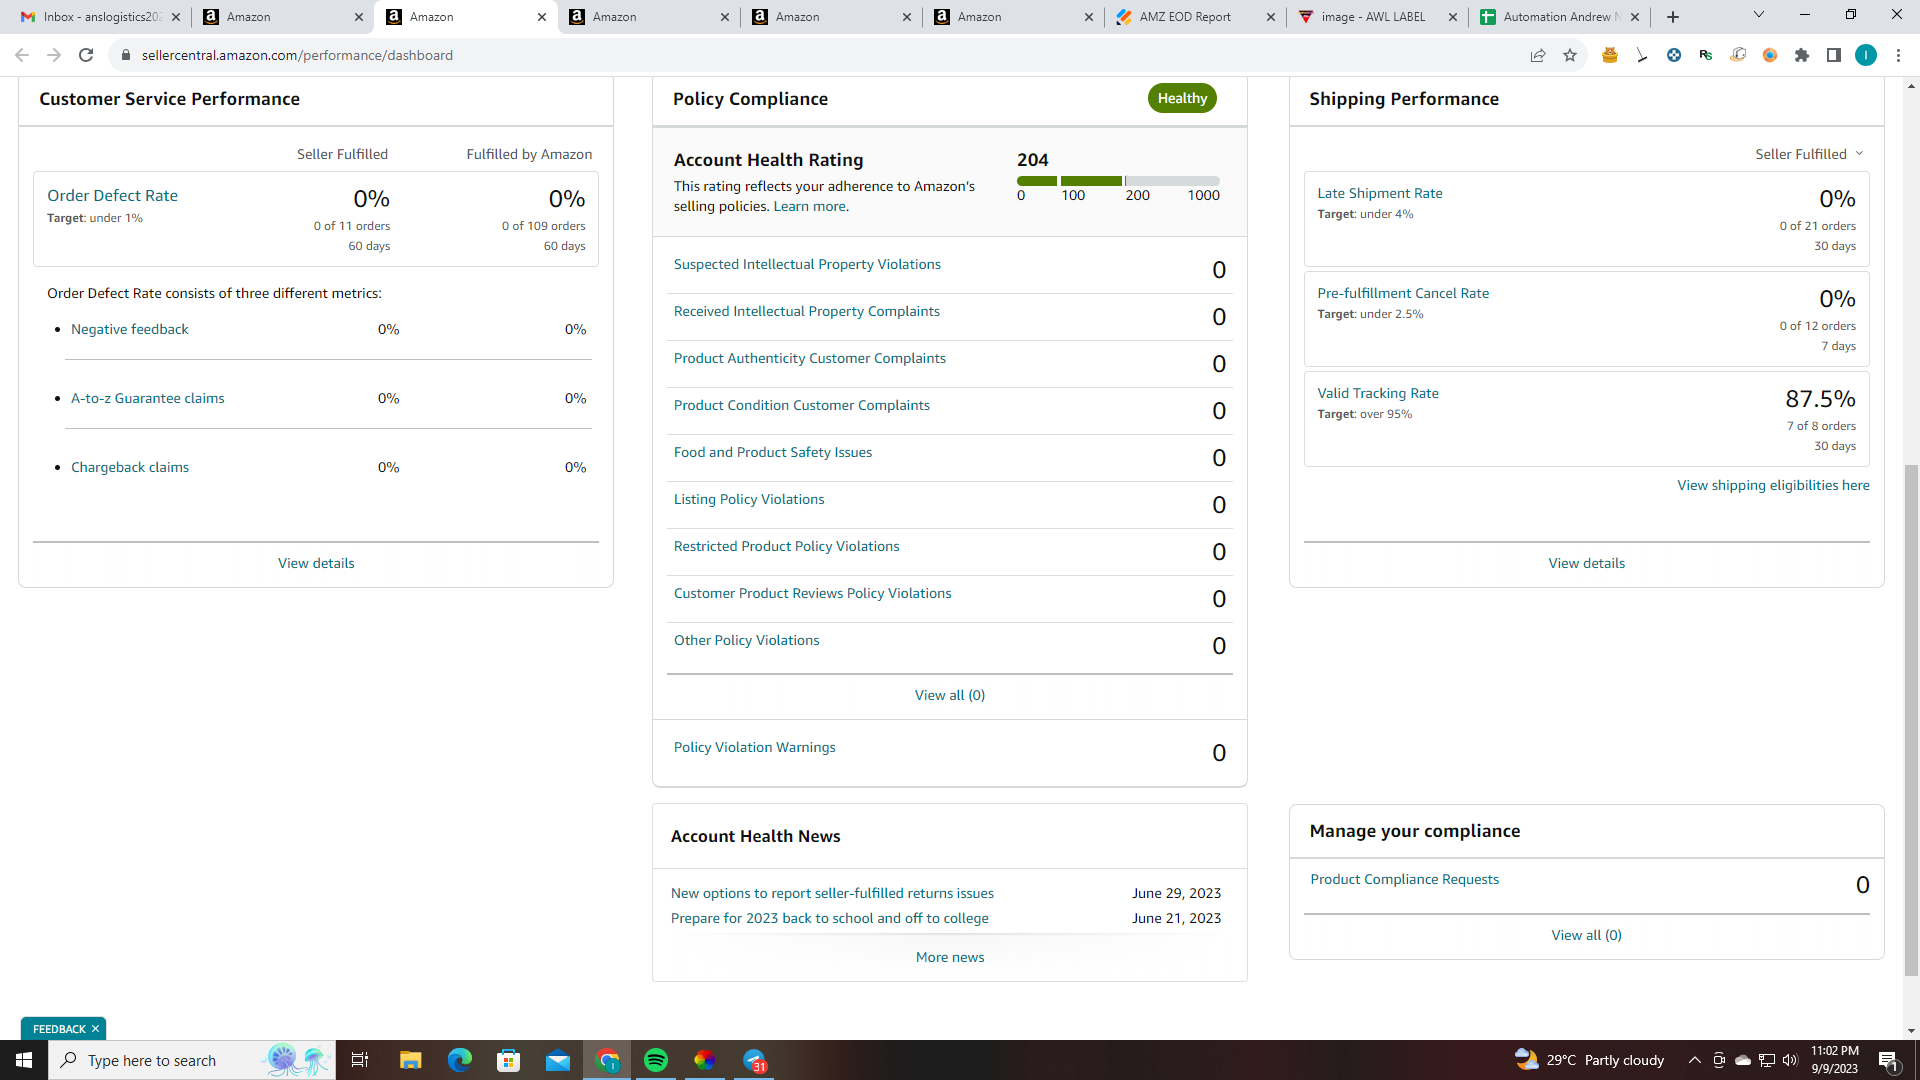Click the Account Health Rating progress bar
Image resolution: width=1920 pixels, height=1080 pixels.
click(x=1118, y=181)
